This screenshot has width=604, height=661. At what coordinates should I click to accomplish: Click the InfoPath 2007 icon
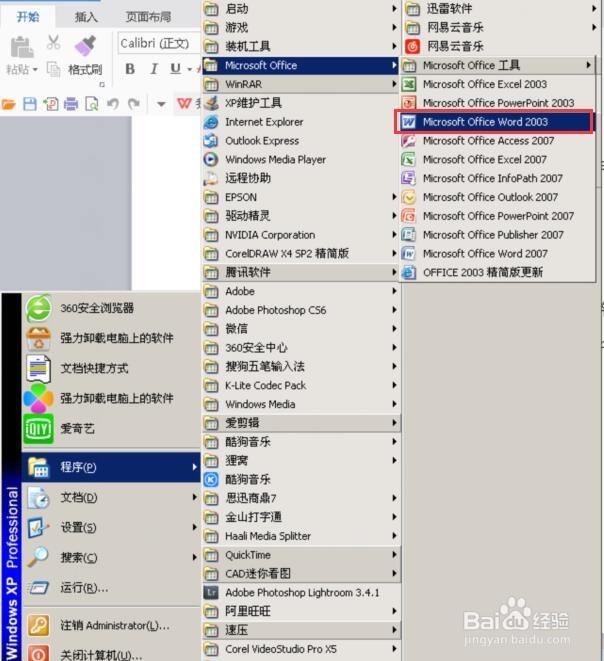(409, 178)
